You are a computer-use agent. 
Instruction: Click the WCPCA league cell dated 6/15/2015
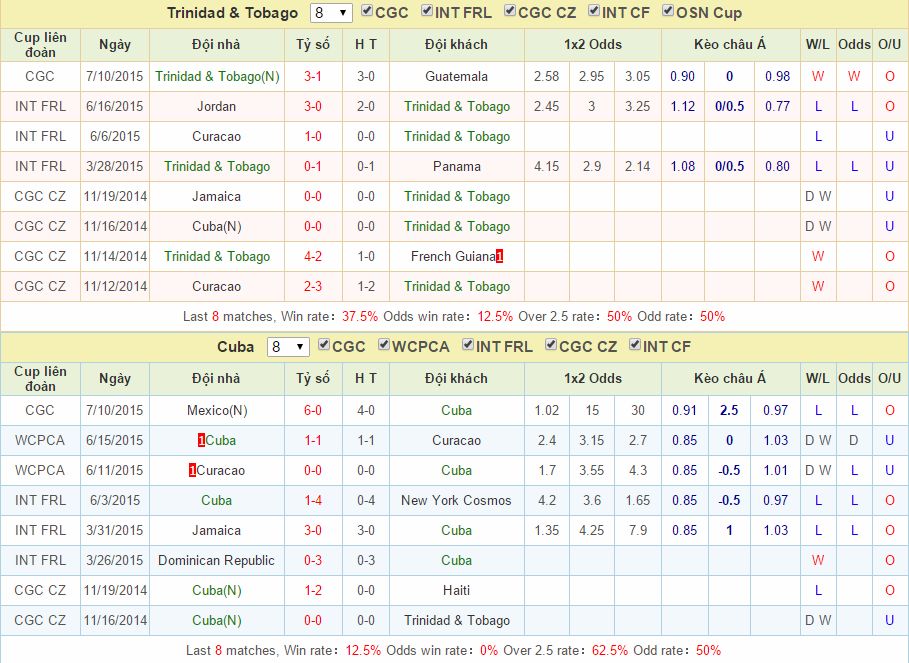tap(39, 440)
